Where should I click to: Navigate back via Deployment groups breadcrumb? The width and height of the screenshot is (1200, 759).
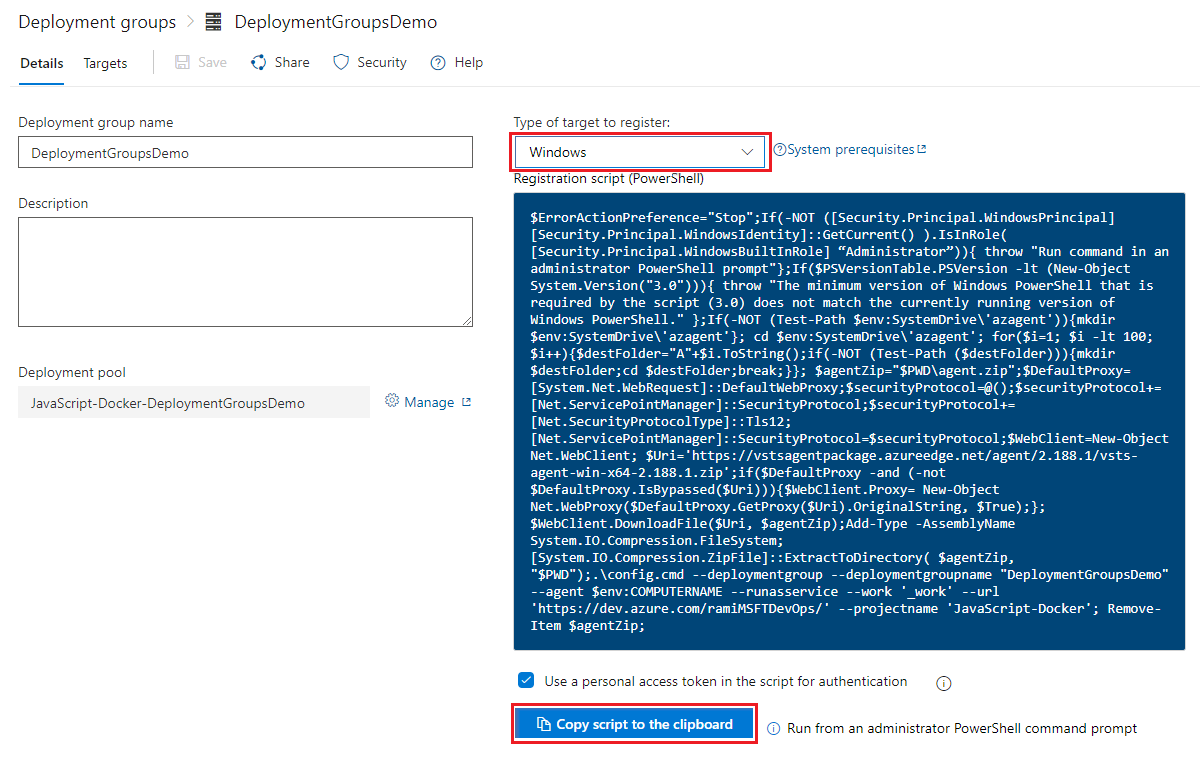[96, 21]
